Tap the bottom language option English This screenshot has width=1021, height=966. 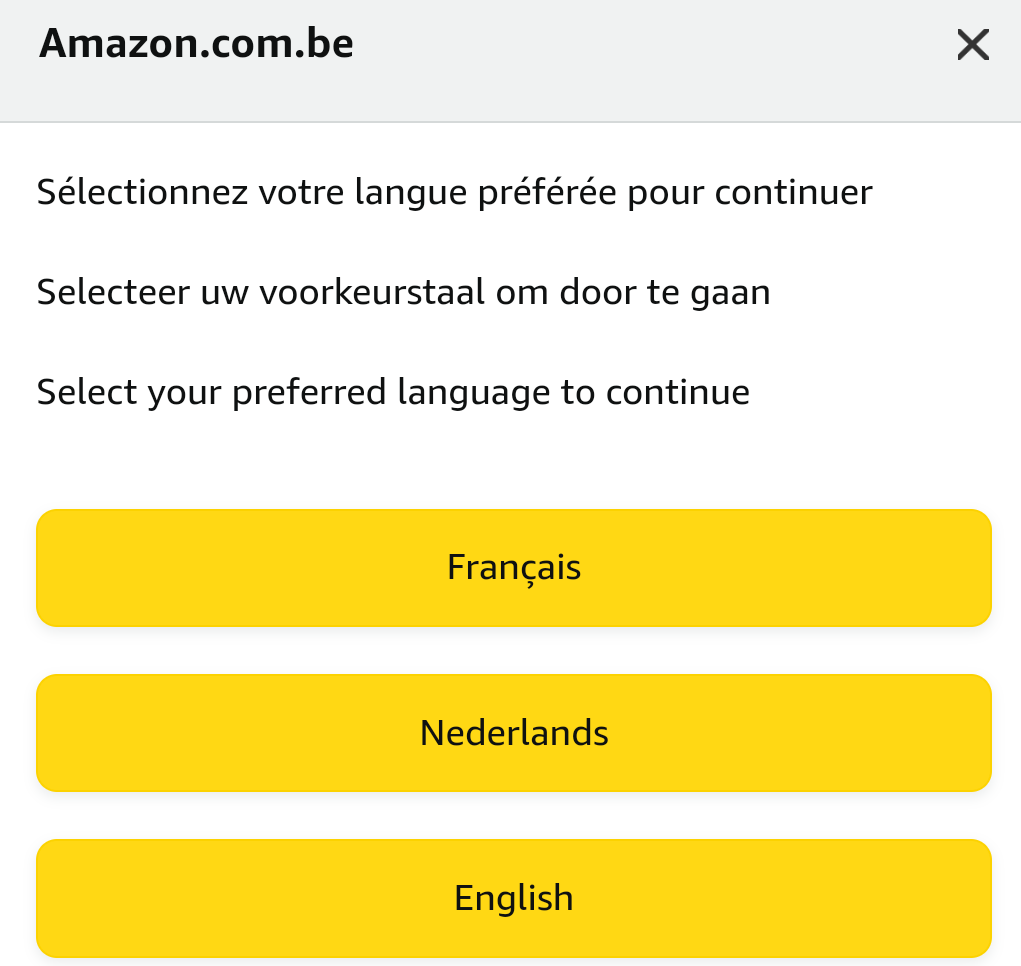click(x=513, y=898)
